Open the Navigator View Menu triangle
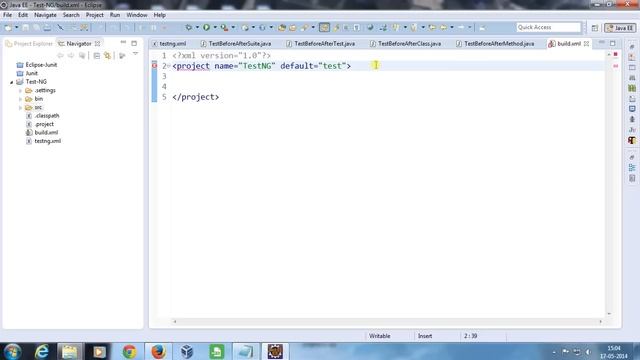Image resolution: width=640 pixels, height=360 pixels. [135, 54]
